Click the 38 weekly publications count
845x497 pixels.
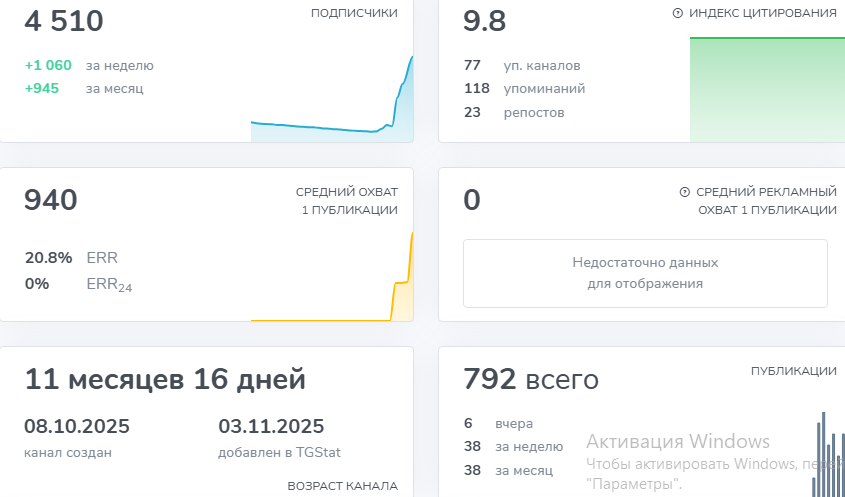[472, 446]
